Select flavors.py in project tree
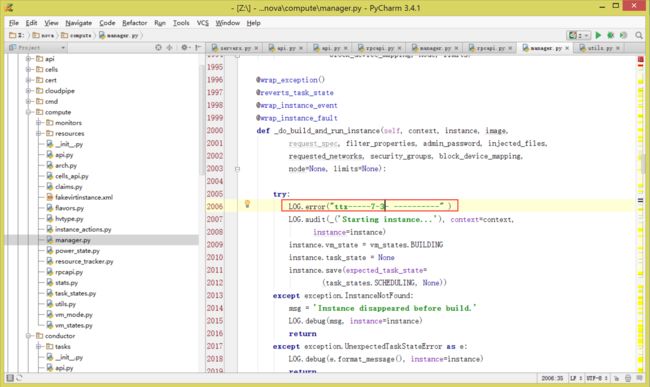650x387 pixels. [69, 208]
